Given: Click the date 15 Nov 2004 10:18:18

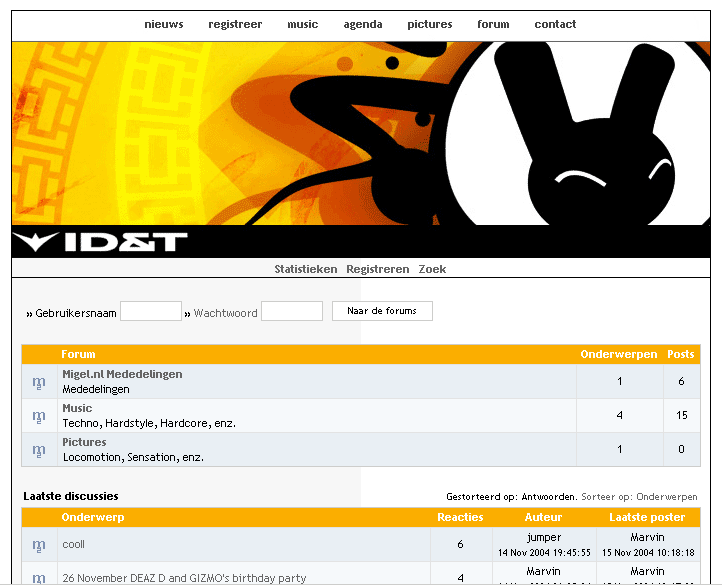Looking at the screenshot, I should pyautogui.click(x=648, y=553).
